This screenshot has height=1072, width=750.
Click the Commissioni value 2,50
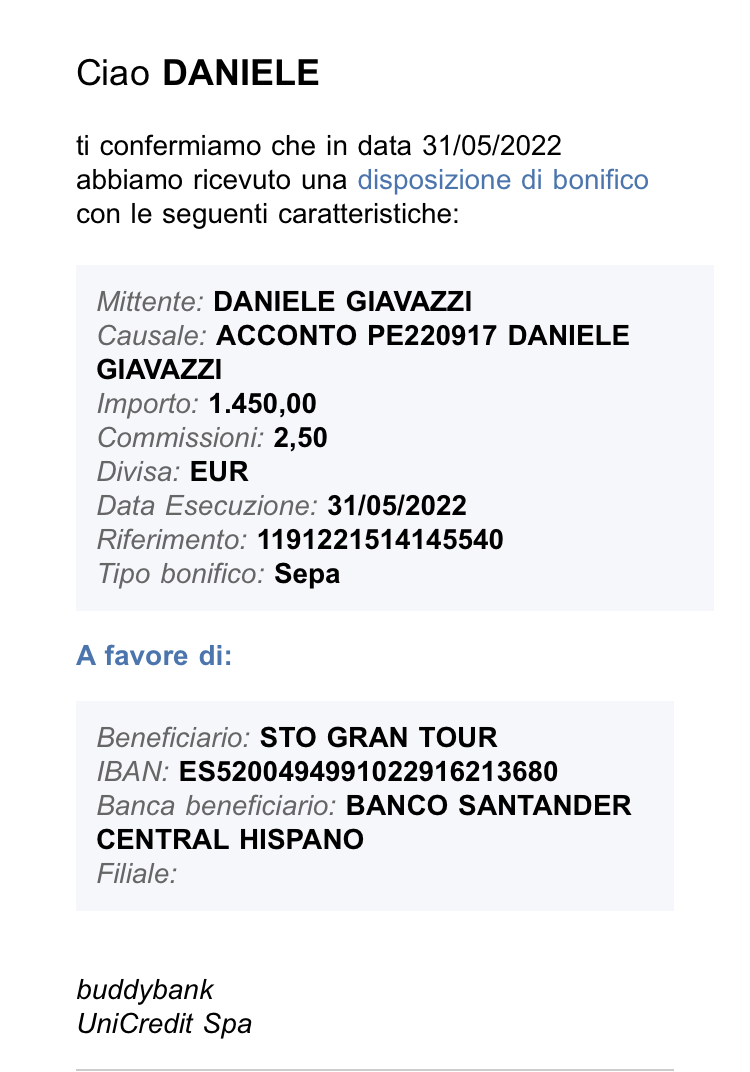click(300, 438)
